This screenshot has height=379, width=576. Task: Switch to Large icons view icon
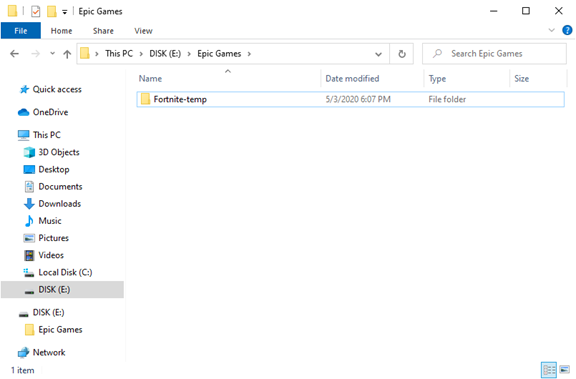[x=565, y=369]
